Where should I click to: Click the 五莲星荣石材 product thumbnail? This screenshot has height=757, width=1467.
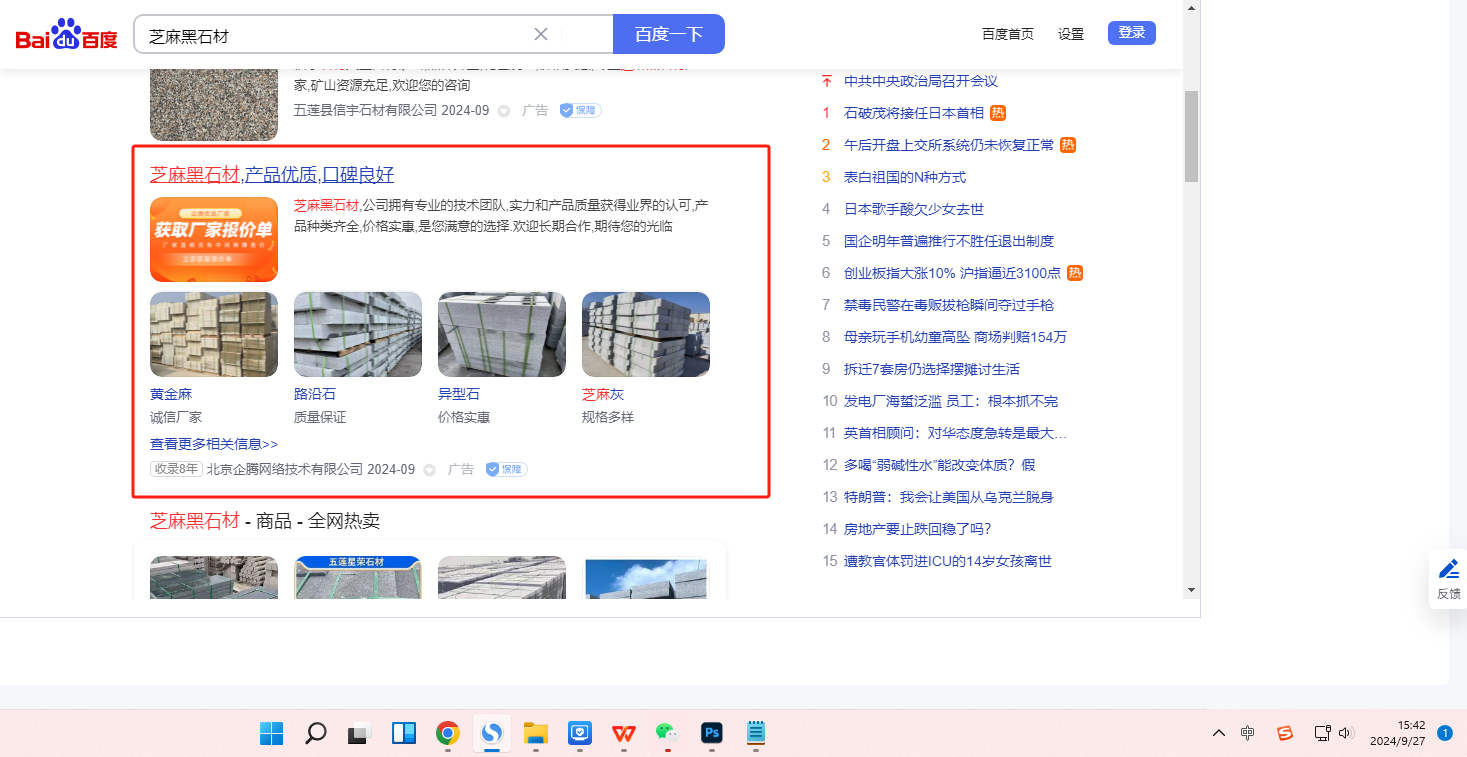pos(358,577)
